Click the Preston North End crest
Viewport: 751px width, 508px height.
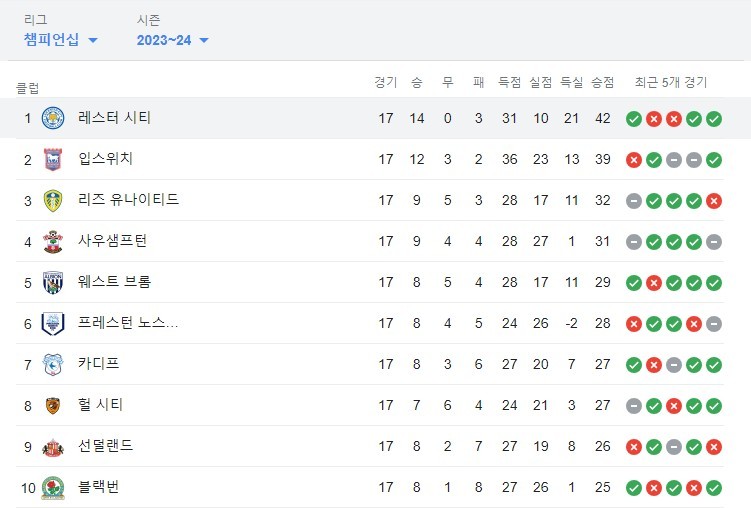click(53, 323)
